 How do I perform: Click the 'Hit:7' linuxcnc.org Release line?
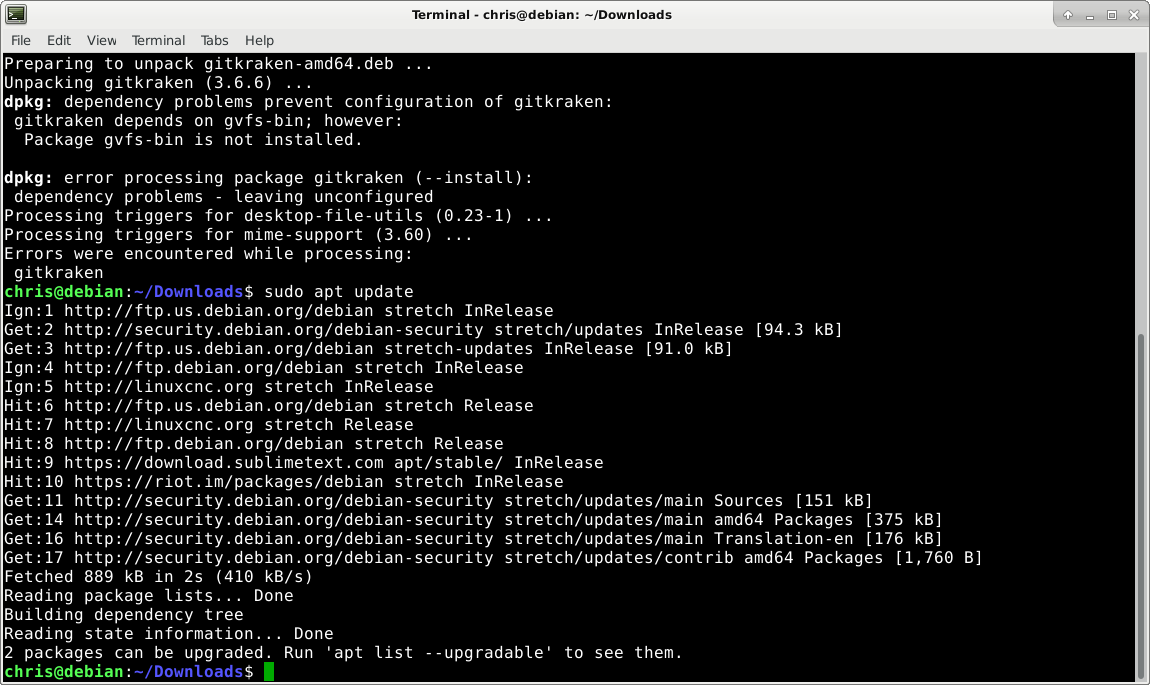[208, 425]
